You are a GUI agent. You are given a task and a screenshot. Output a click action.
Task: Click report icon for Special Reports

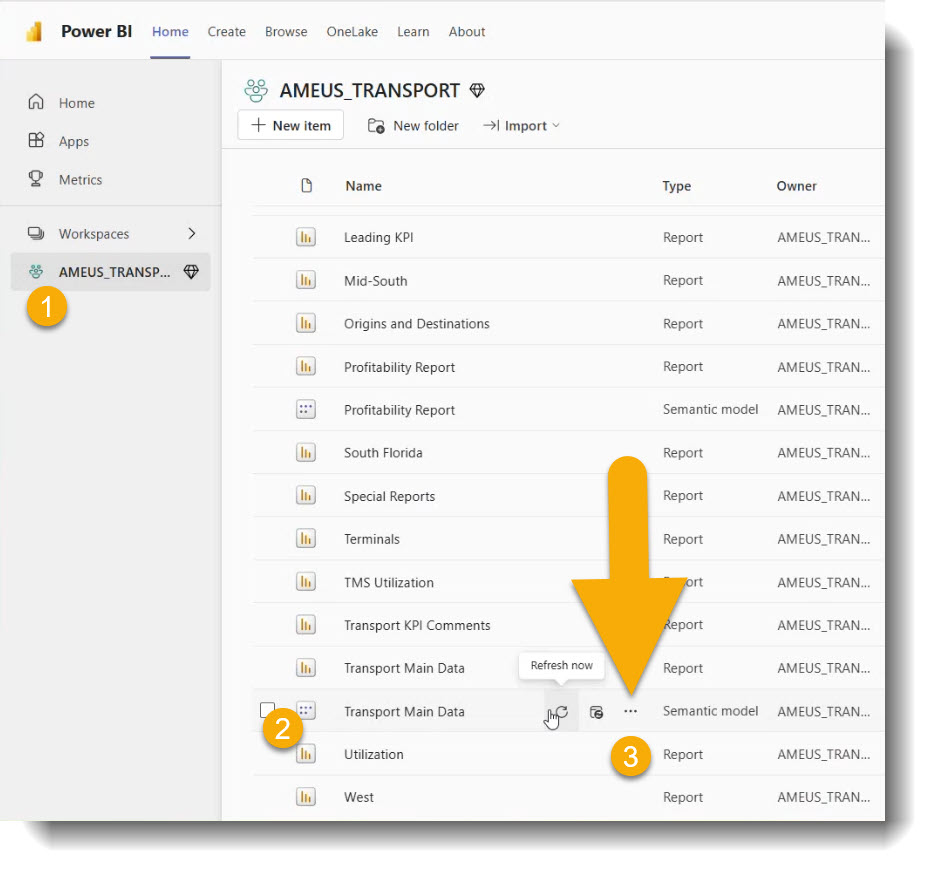[306, 495]
